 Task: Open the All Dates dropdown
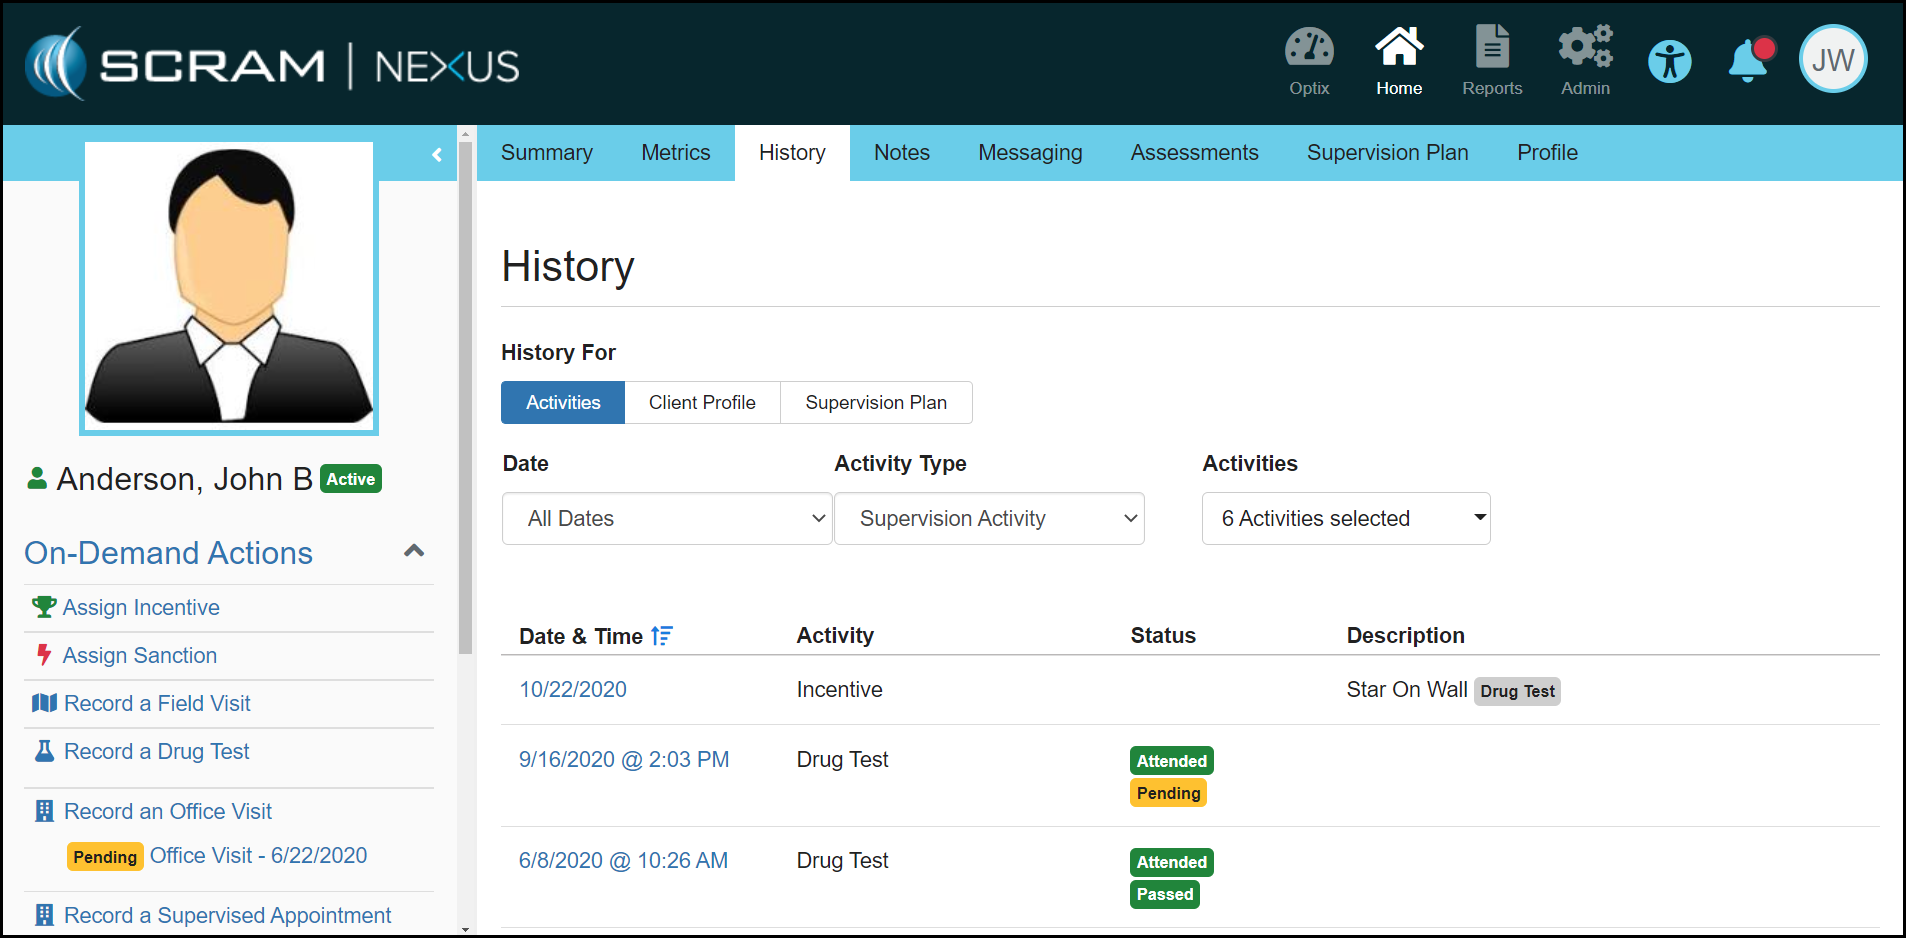point(667,518)
